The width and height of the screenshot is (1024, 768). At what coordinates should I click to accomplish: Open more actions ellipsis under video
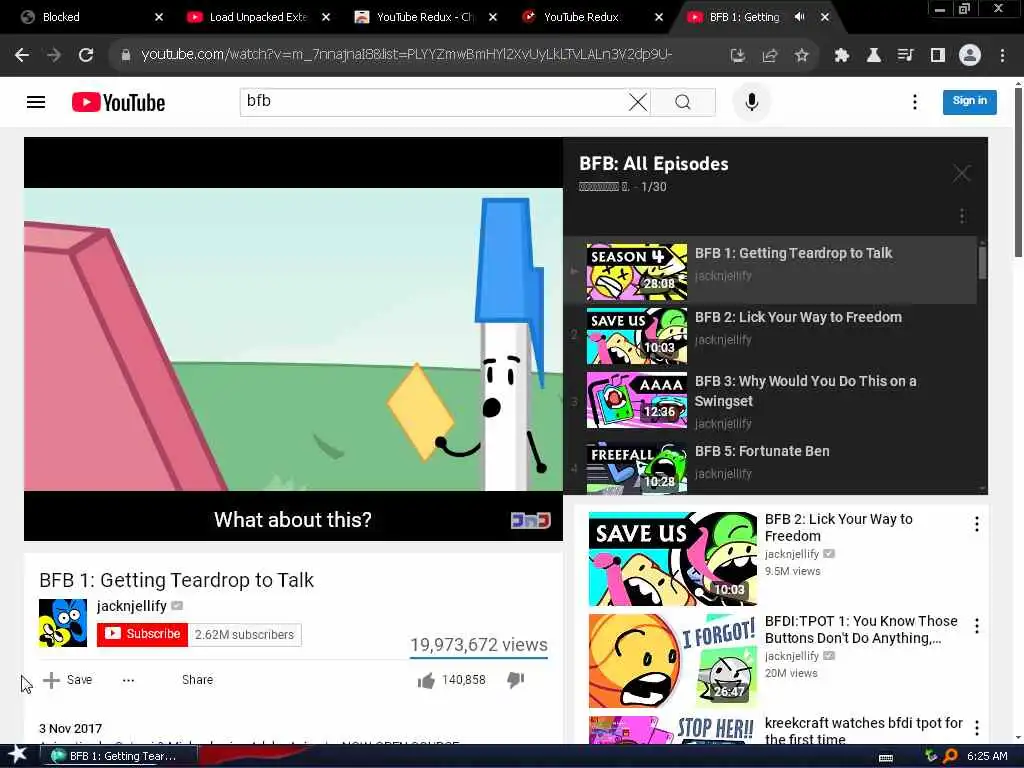(128, 680)
